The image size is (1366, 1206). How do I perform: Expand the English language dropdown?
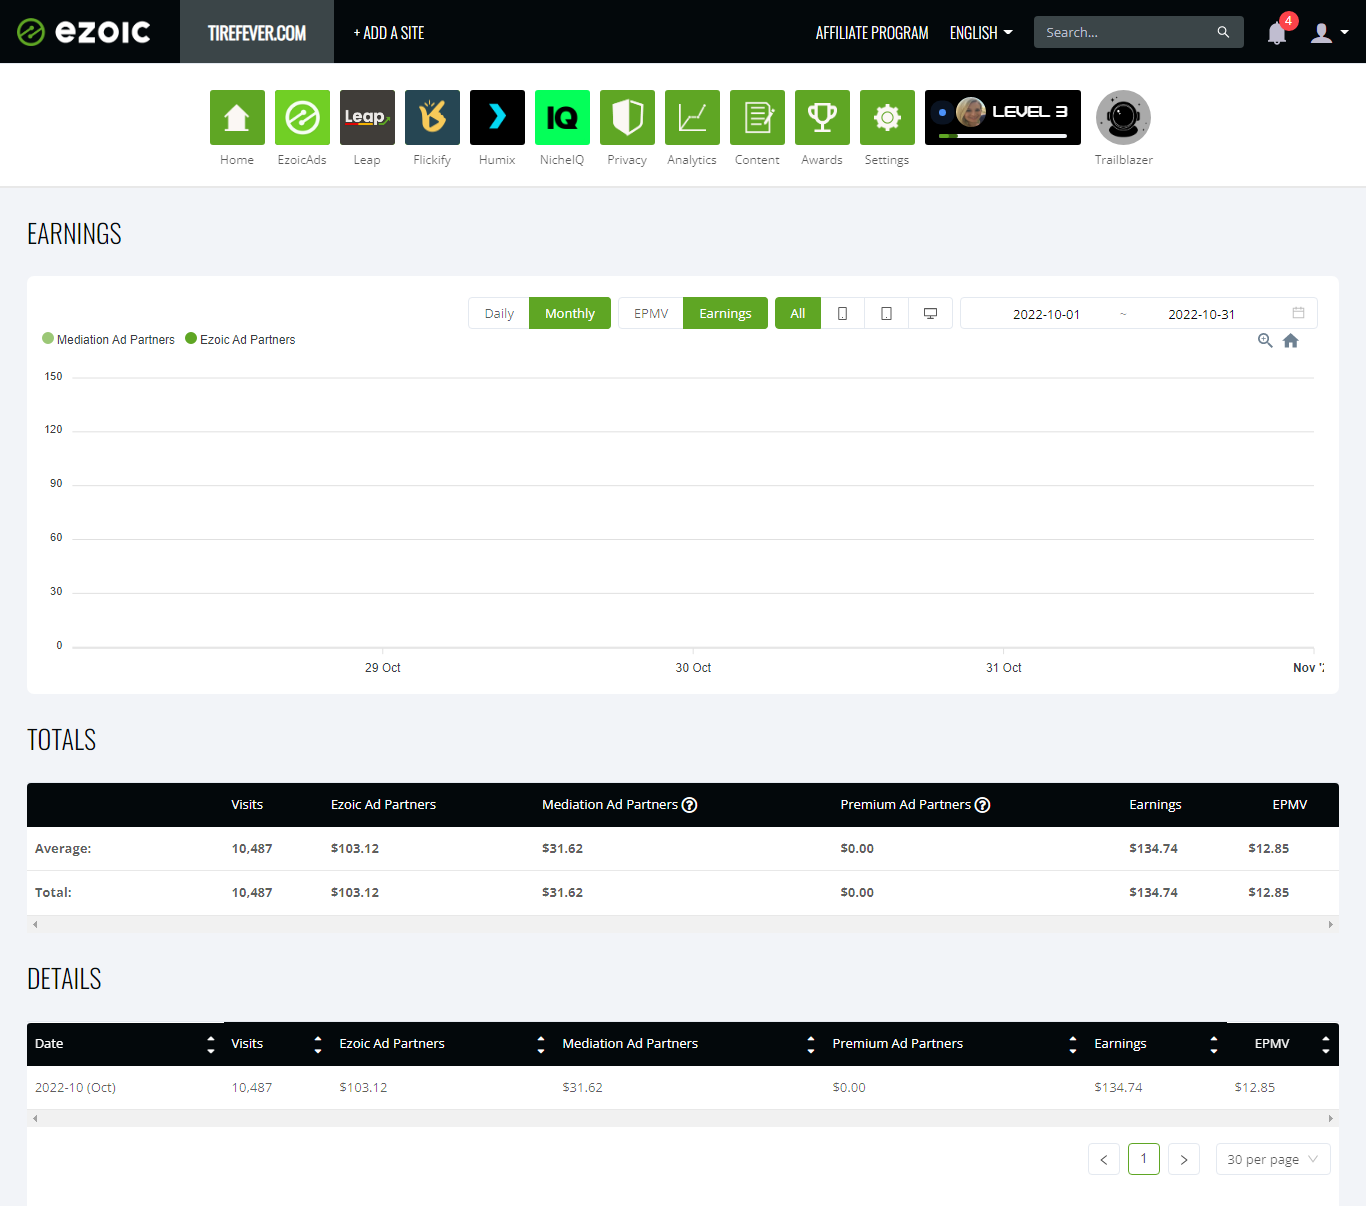point(981,33)
